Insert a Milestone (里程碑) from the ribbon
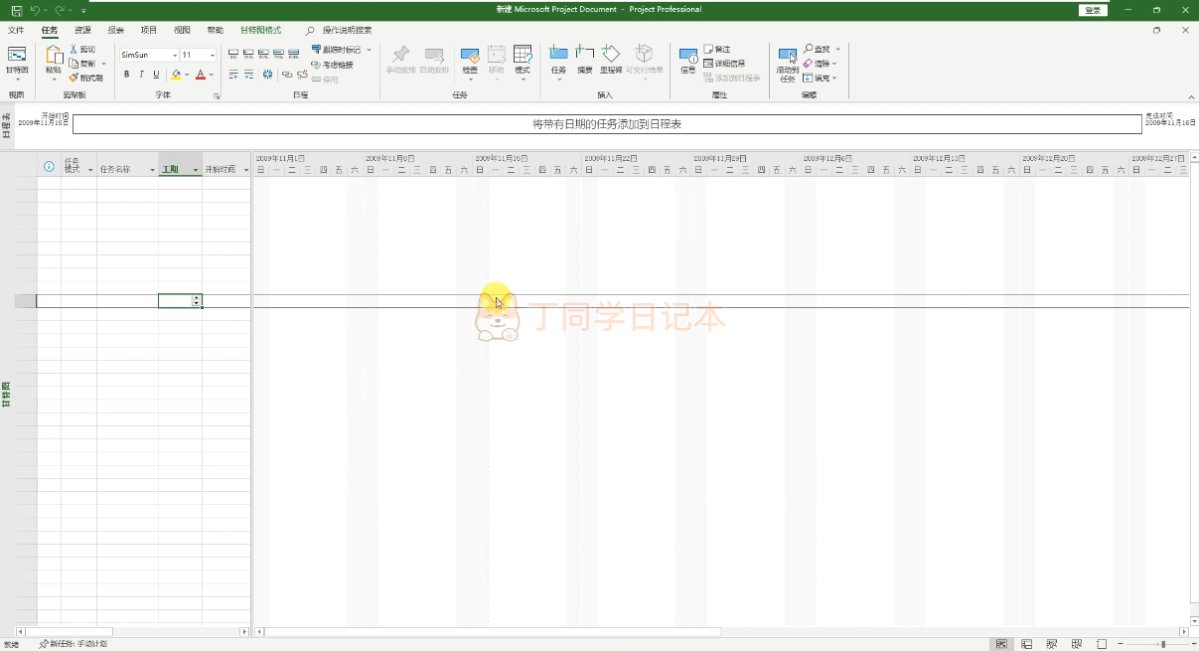The image size is (1199, 651). pyautogui.click(x=610, y=58)
